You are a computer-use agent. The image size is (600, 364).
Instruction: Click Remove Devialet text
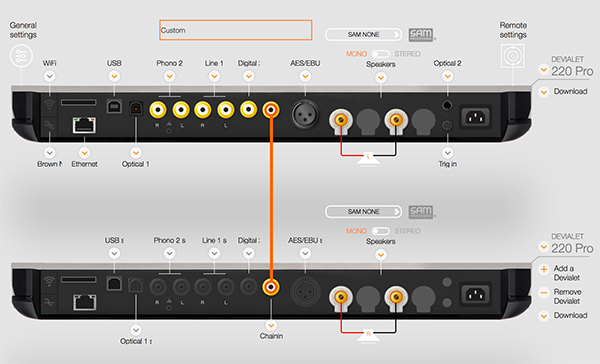pos(567,297)
